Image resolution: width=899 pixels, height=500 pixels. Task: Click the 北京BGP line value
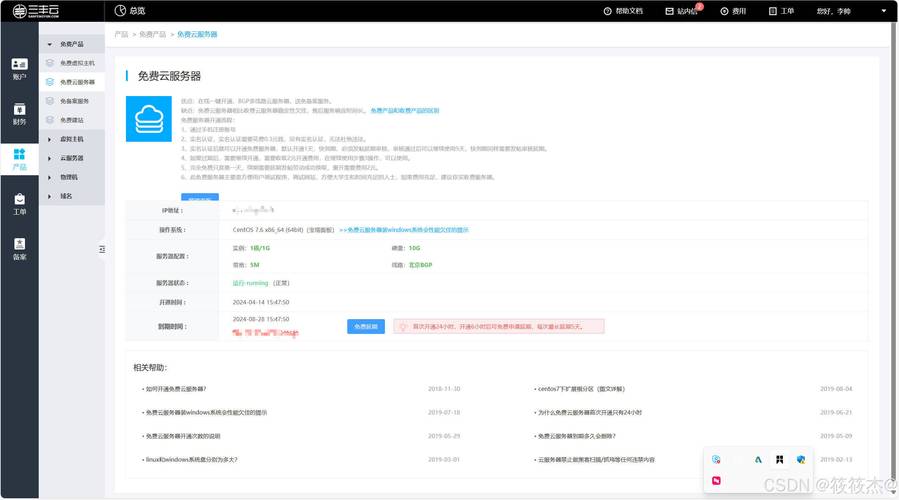tap(420, 265)
